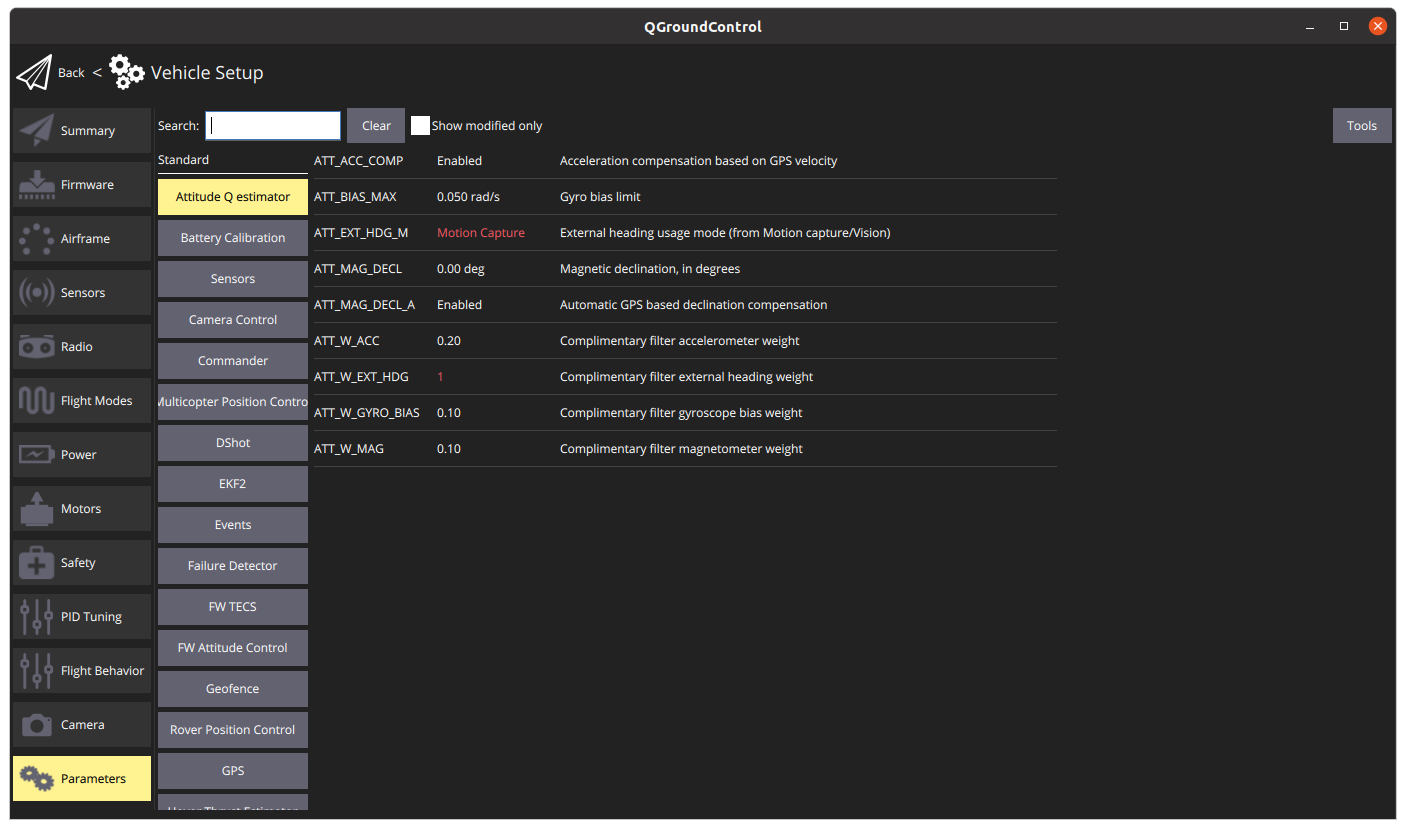Image resolution: width=1406 pixels, height=829 pixels.
Task: Select Attitude Q estimator group
Action: (233, 197)
